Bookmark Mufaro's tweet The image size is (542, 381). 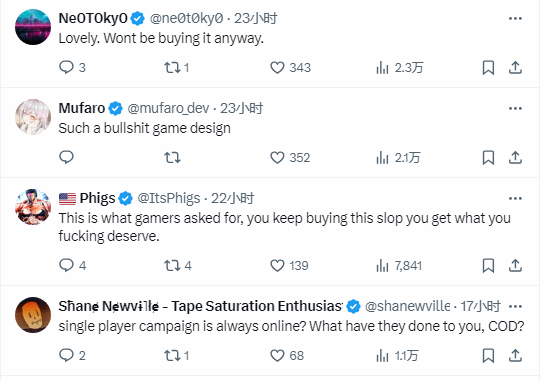[x=488, y=158]
